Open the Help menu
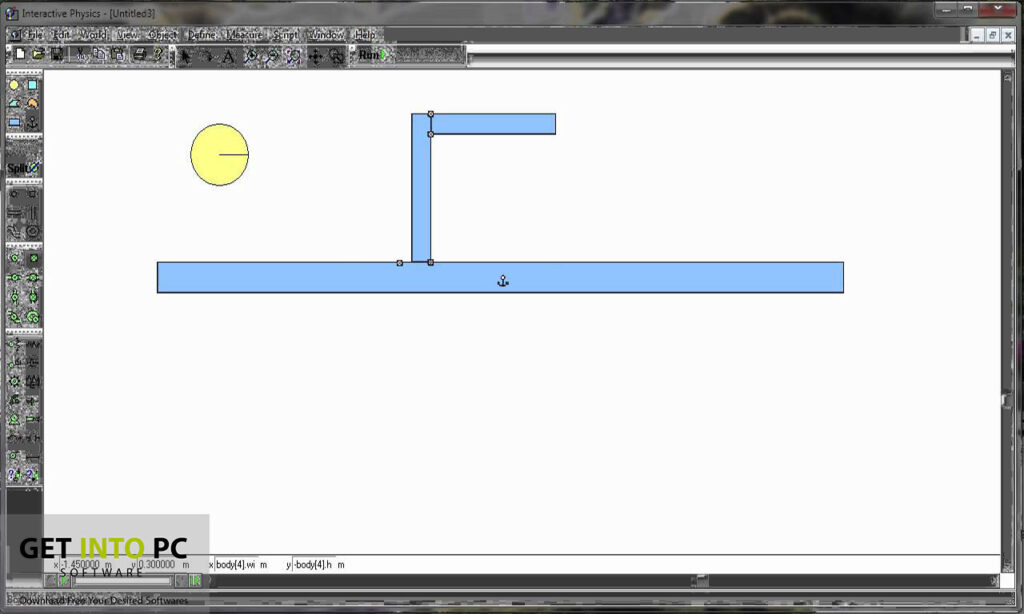 (365, 35)
